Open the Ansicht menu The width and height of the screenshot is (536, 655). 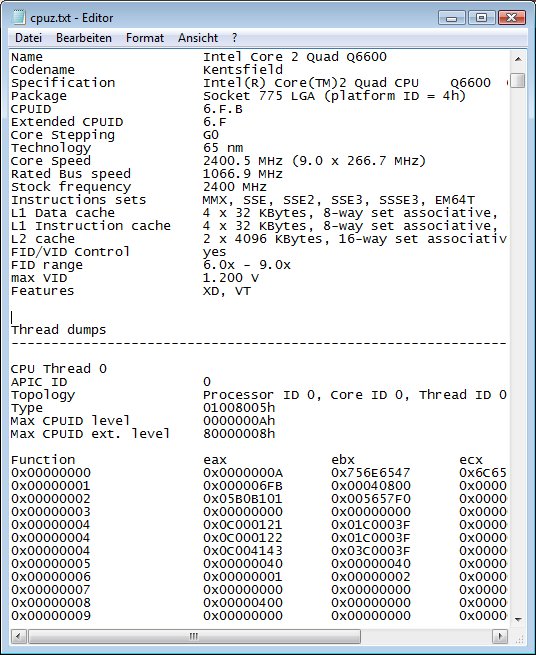pos(198,38)
